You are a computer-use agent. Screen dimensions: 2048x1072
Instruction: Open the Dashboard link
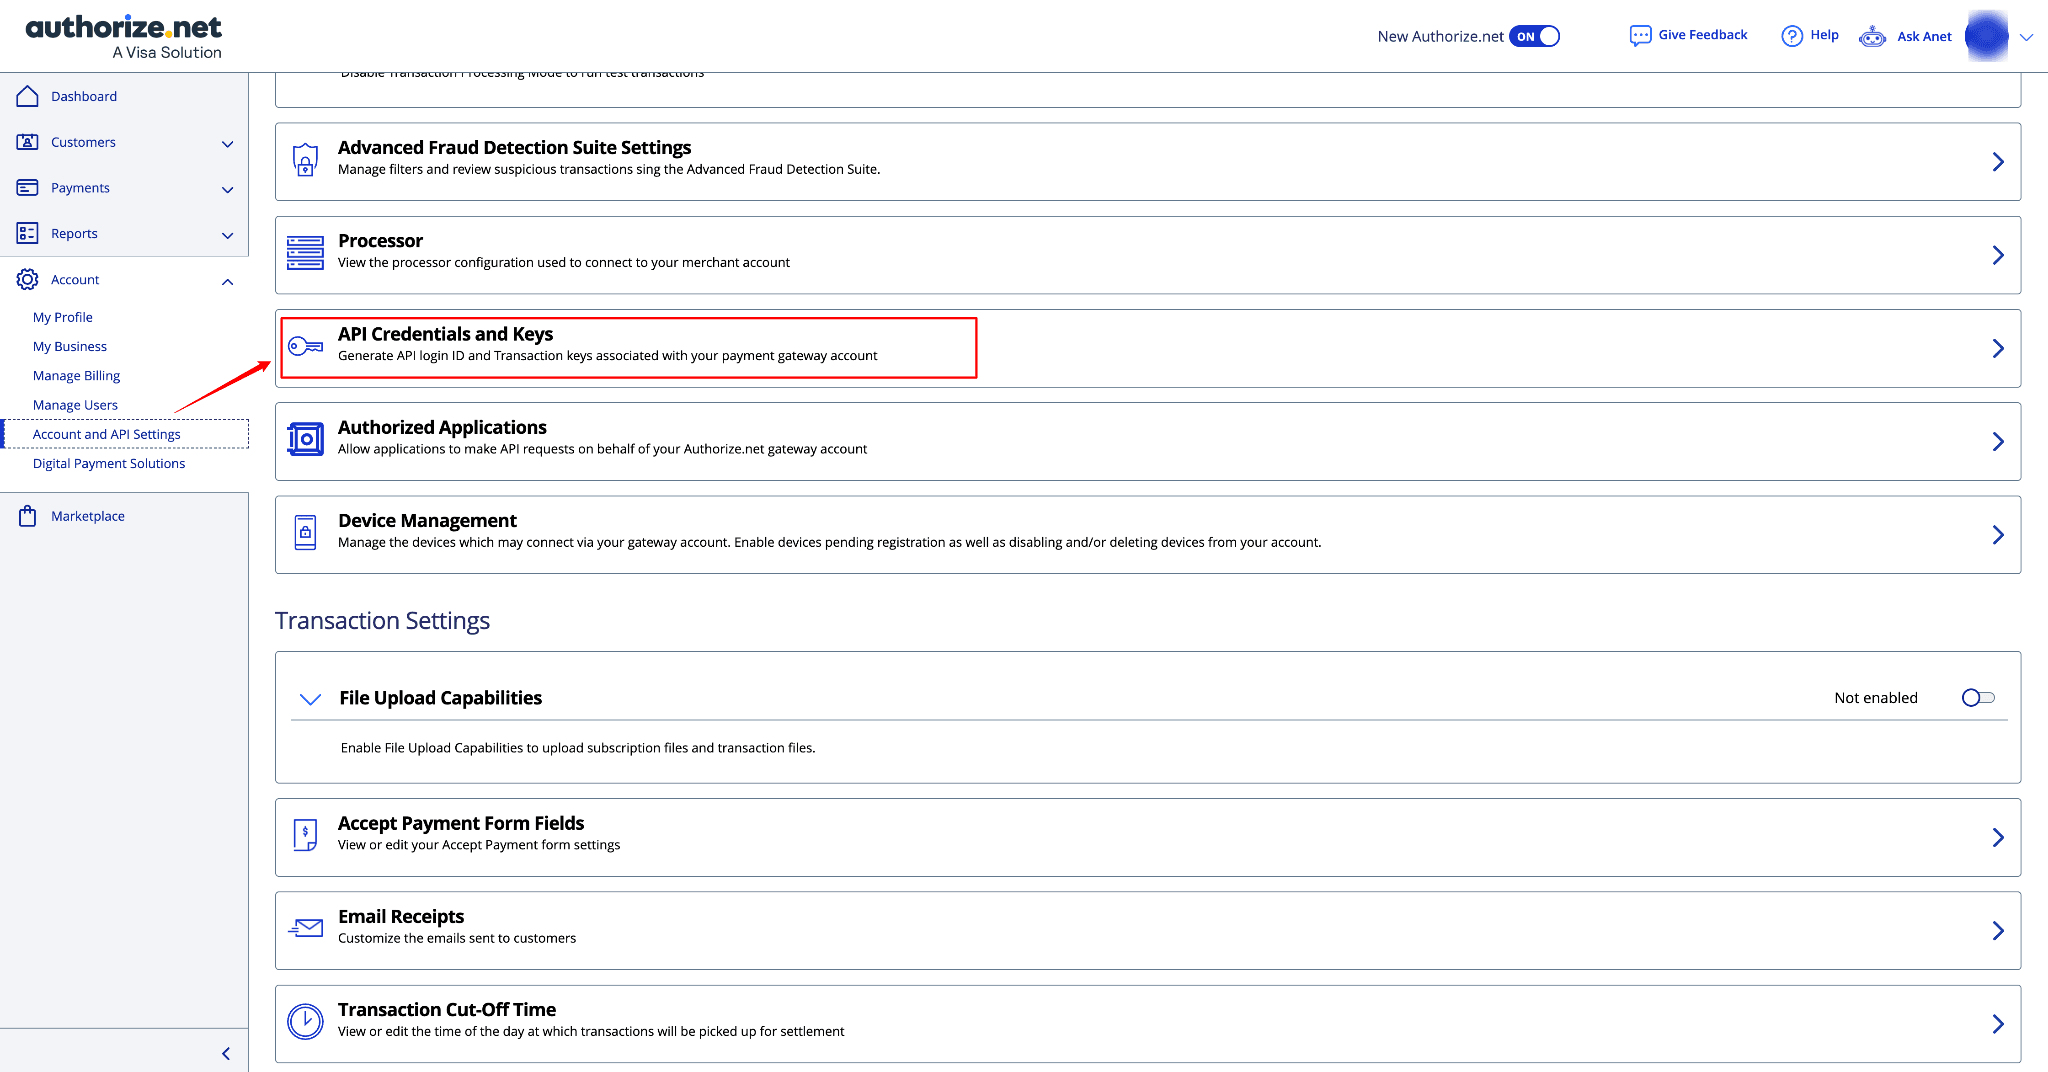pyautogui.click(x=84, y=96)
